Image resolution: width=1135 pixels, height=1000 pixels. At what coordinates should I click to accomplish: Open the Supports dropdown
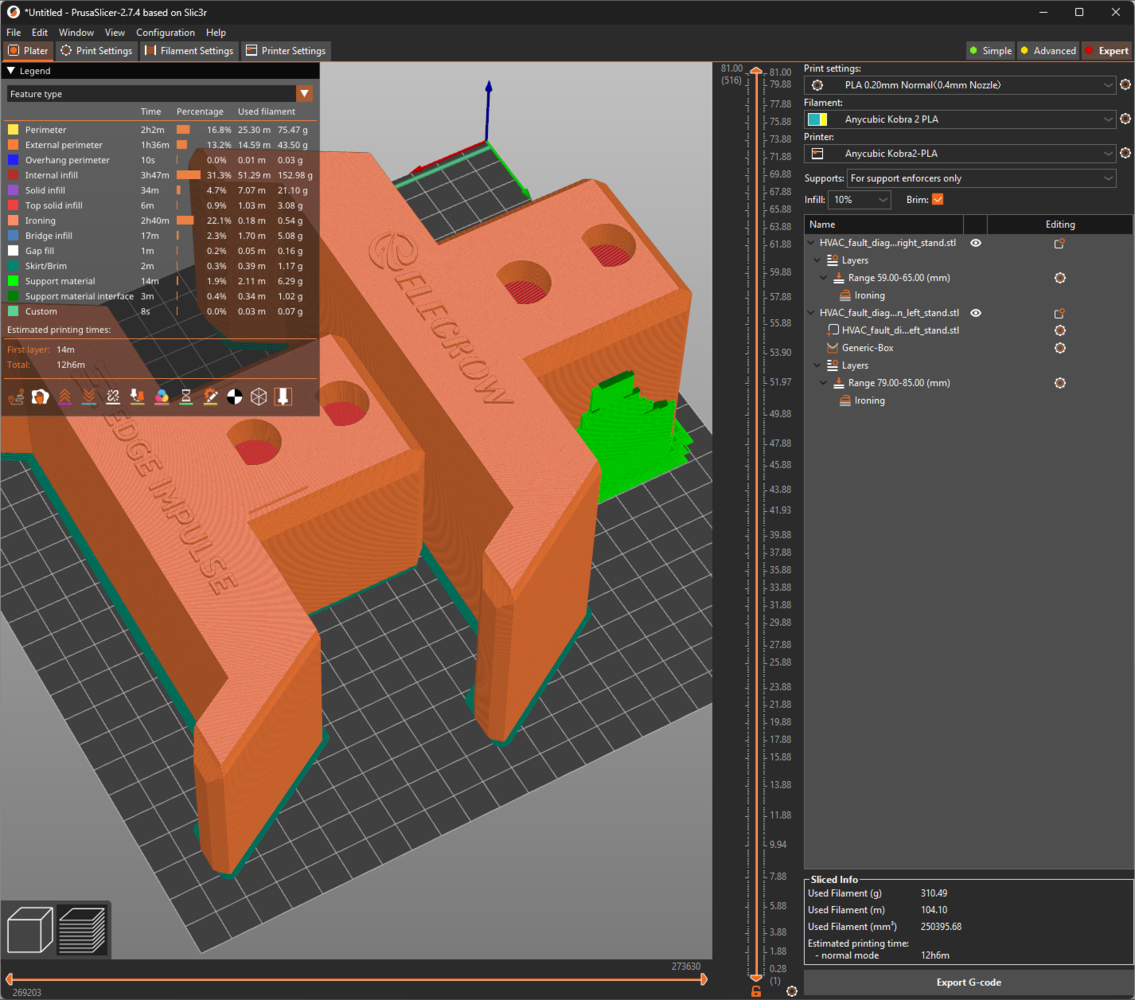[x=980, y=178]
